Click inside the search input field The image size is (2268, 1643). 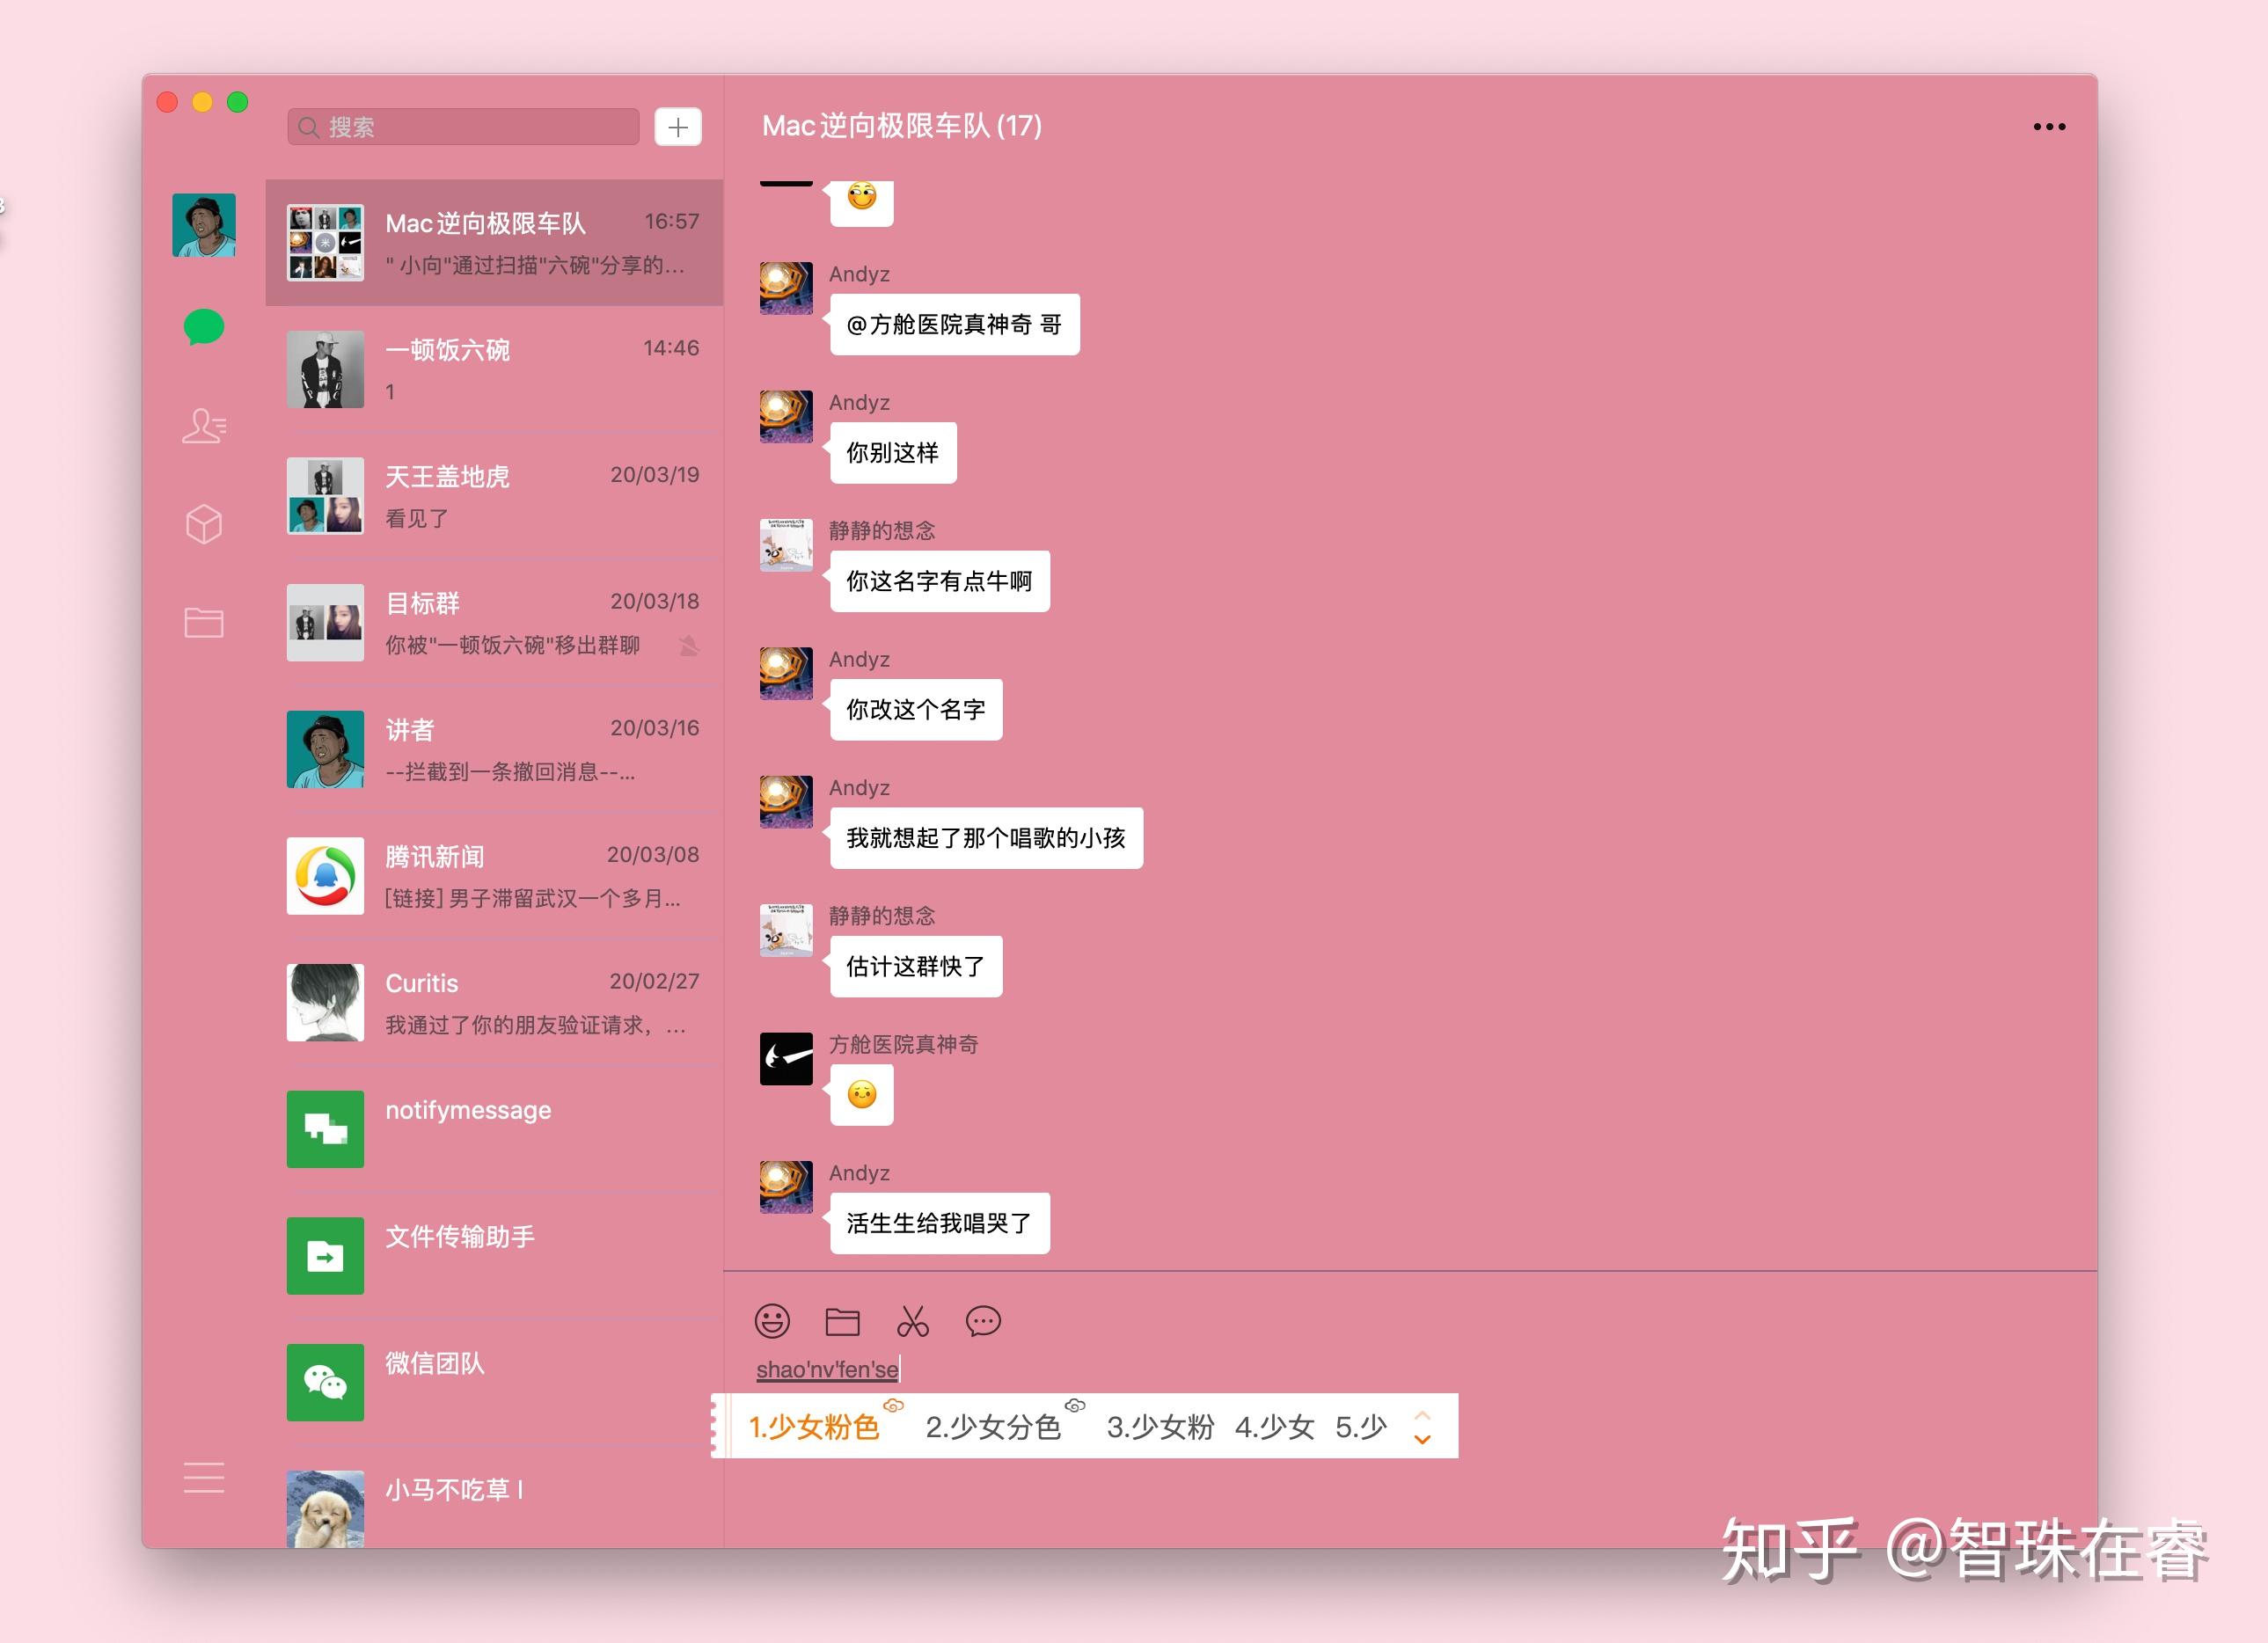click(x=470, y=127)
